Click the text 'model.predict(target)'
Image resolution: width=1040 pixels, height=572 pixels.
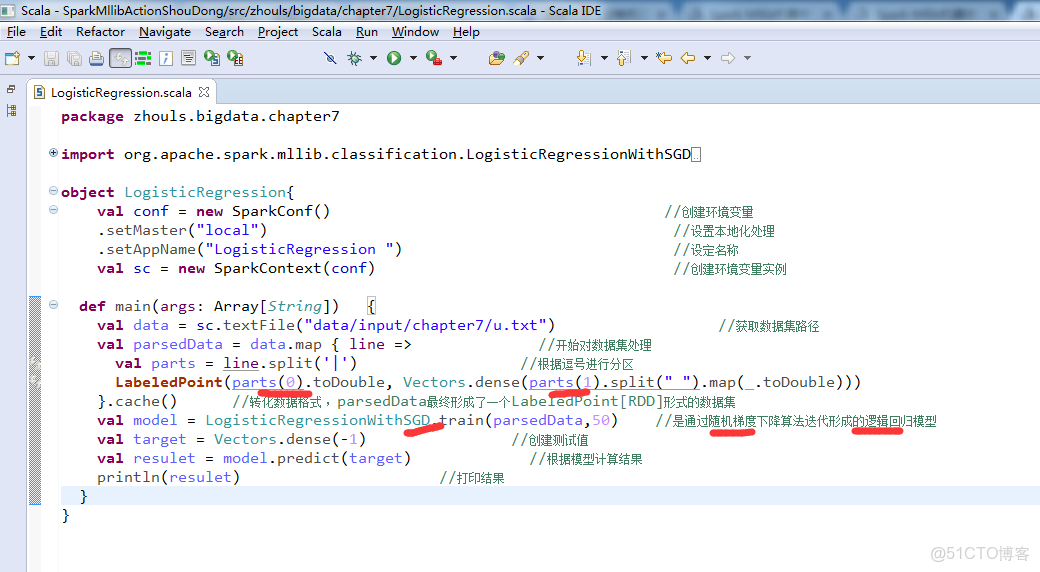[317, 458]
